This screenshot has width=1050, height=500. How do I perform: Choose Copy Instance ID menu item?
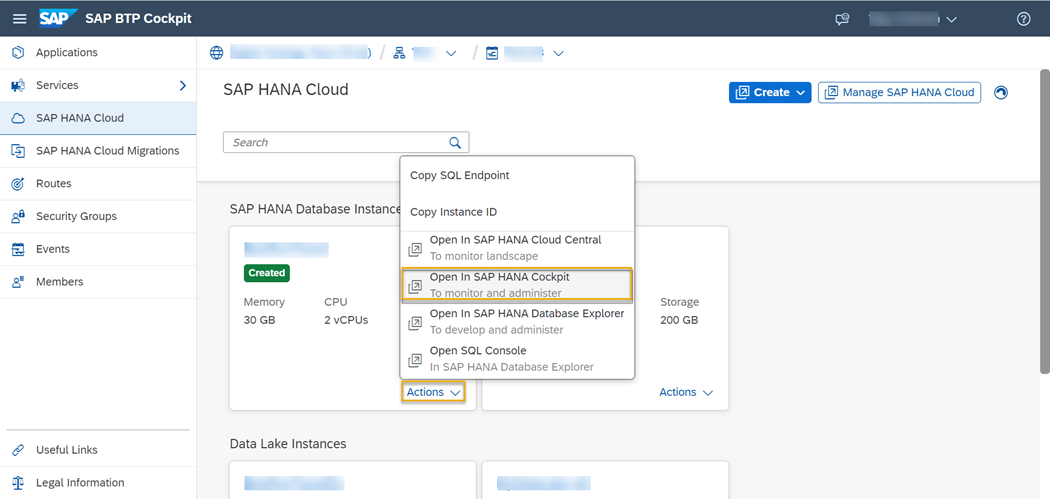point(518,212)
